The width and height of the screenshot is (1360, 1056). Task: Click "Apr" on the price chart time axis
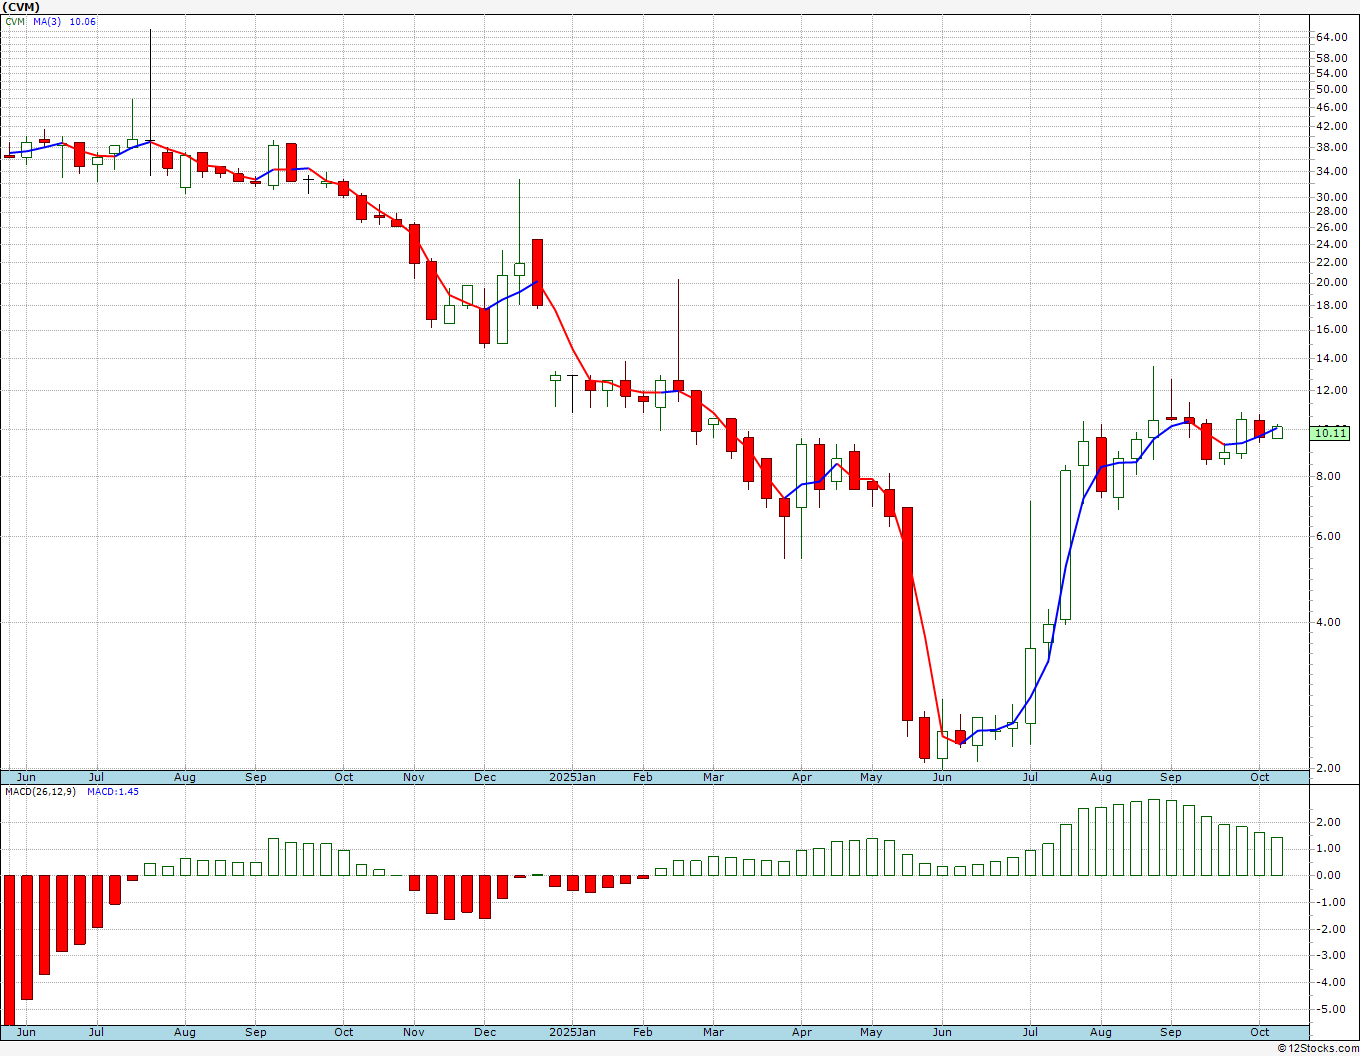[802, 777]
